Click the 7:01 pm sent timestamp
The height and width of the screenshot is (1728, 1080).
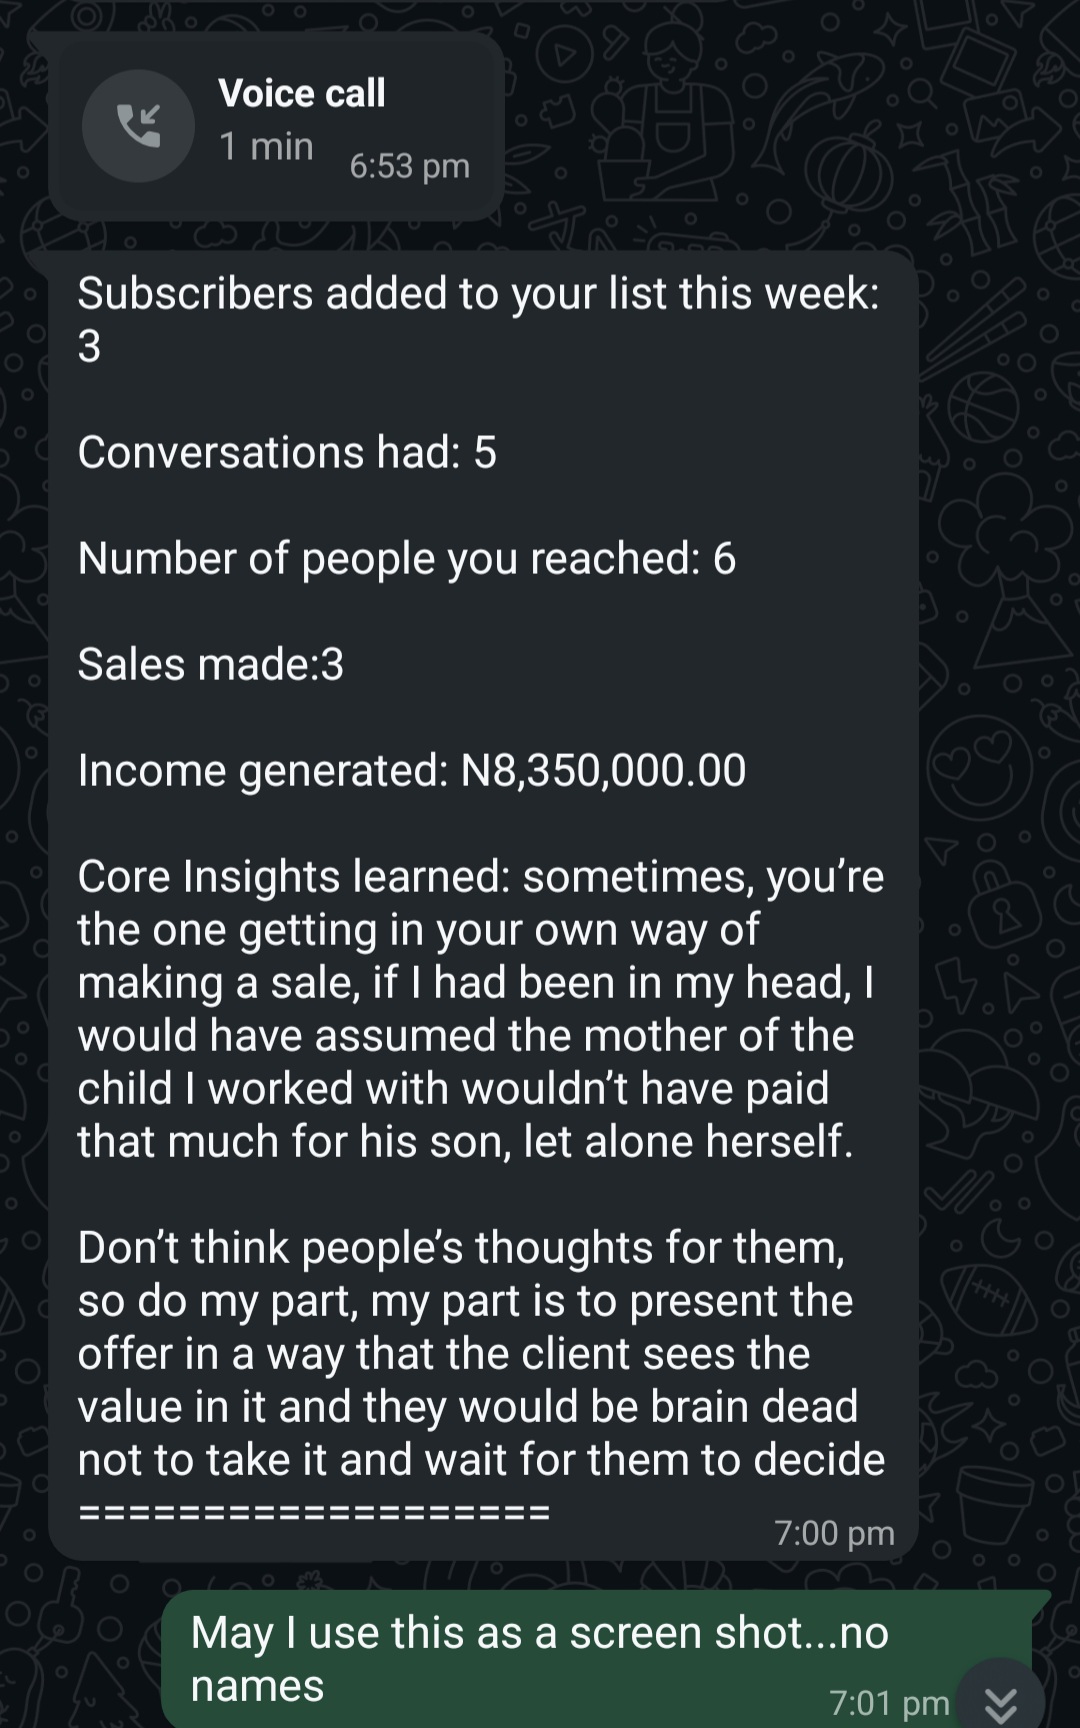click(x=889, y=1703)
